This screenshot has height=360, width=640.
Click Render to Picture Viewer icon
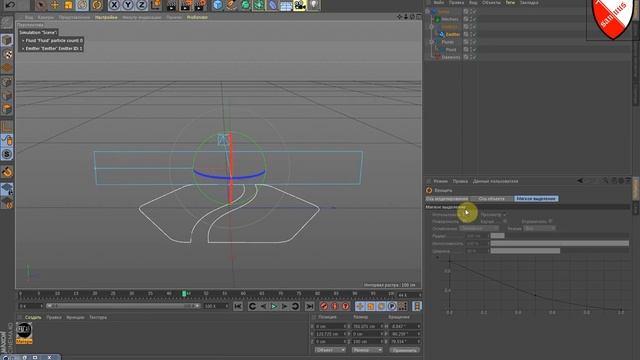click(186, 5)
